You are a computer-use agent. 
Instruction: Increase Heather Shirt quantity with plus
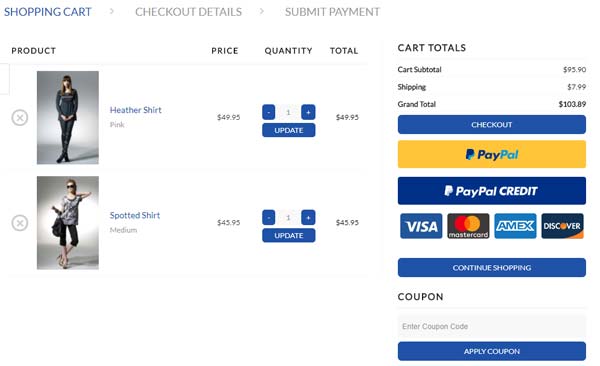(308, 112)
